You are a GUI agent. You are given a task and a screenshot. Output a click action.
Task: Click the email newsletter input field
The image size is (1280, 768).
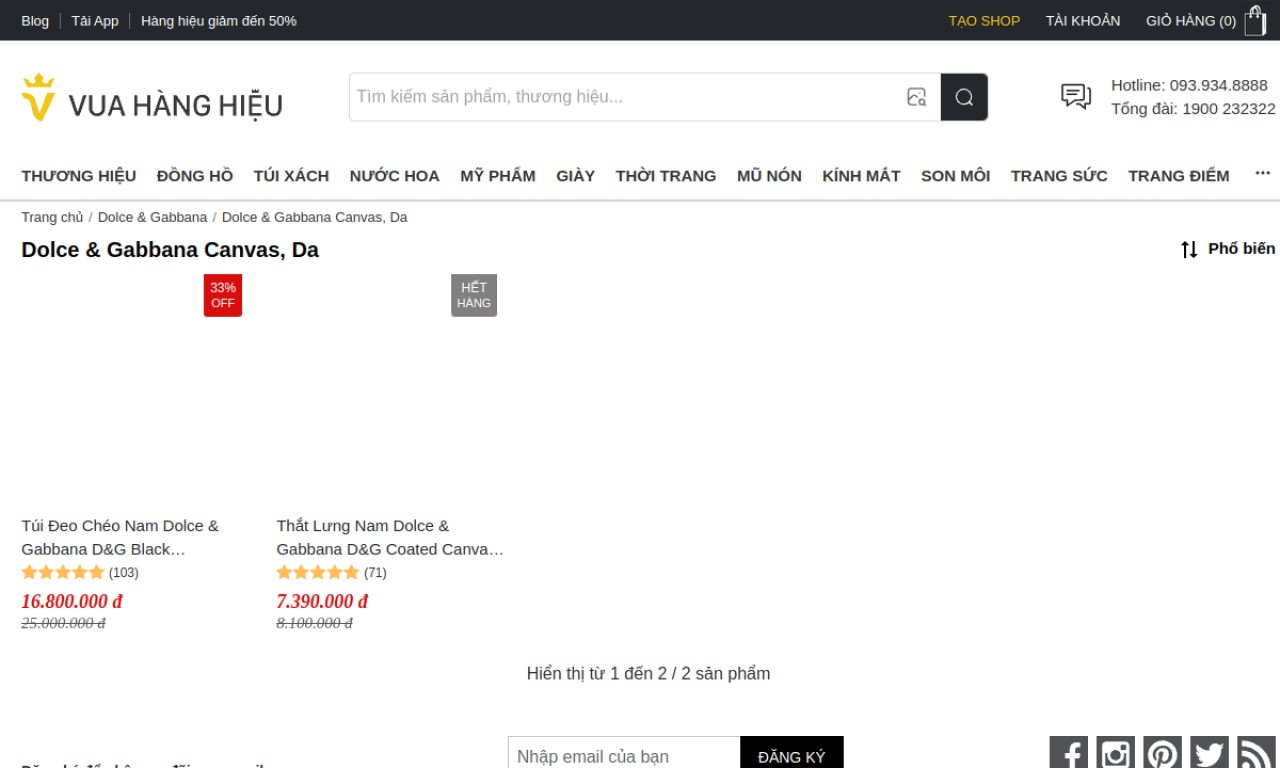(x=624, y=756)
